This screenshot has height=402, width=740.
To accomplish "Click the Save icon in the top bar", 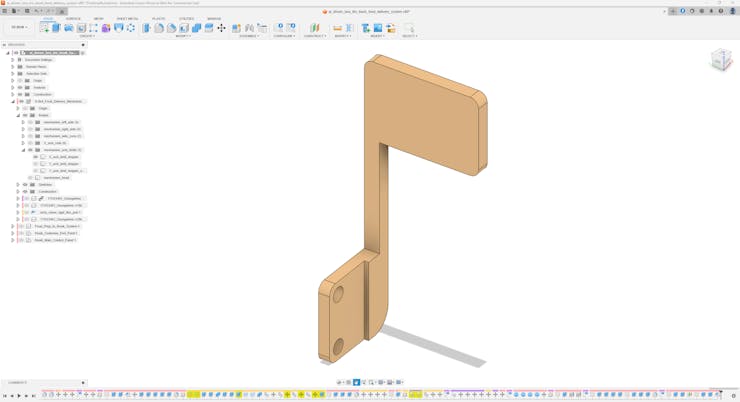I will (x=27, y=11).
